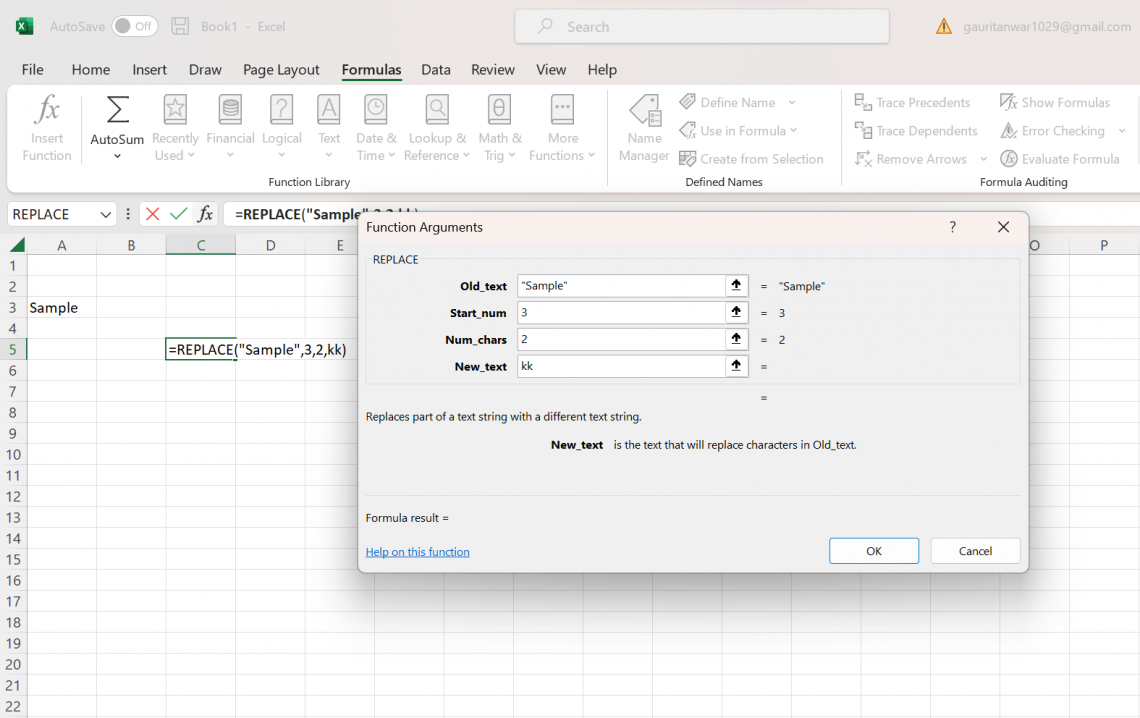The height and width of the screenshot is (718, 1140).
Task: Open Name Manager
Action: [x=644, y=127]
